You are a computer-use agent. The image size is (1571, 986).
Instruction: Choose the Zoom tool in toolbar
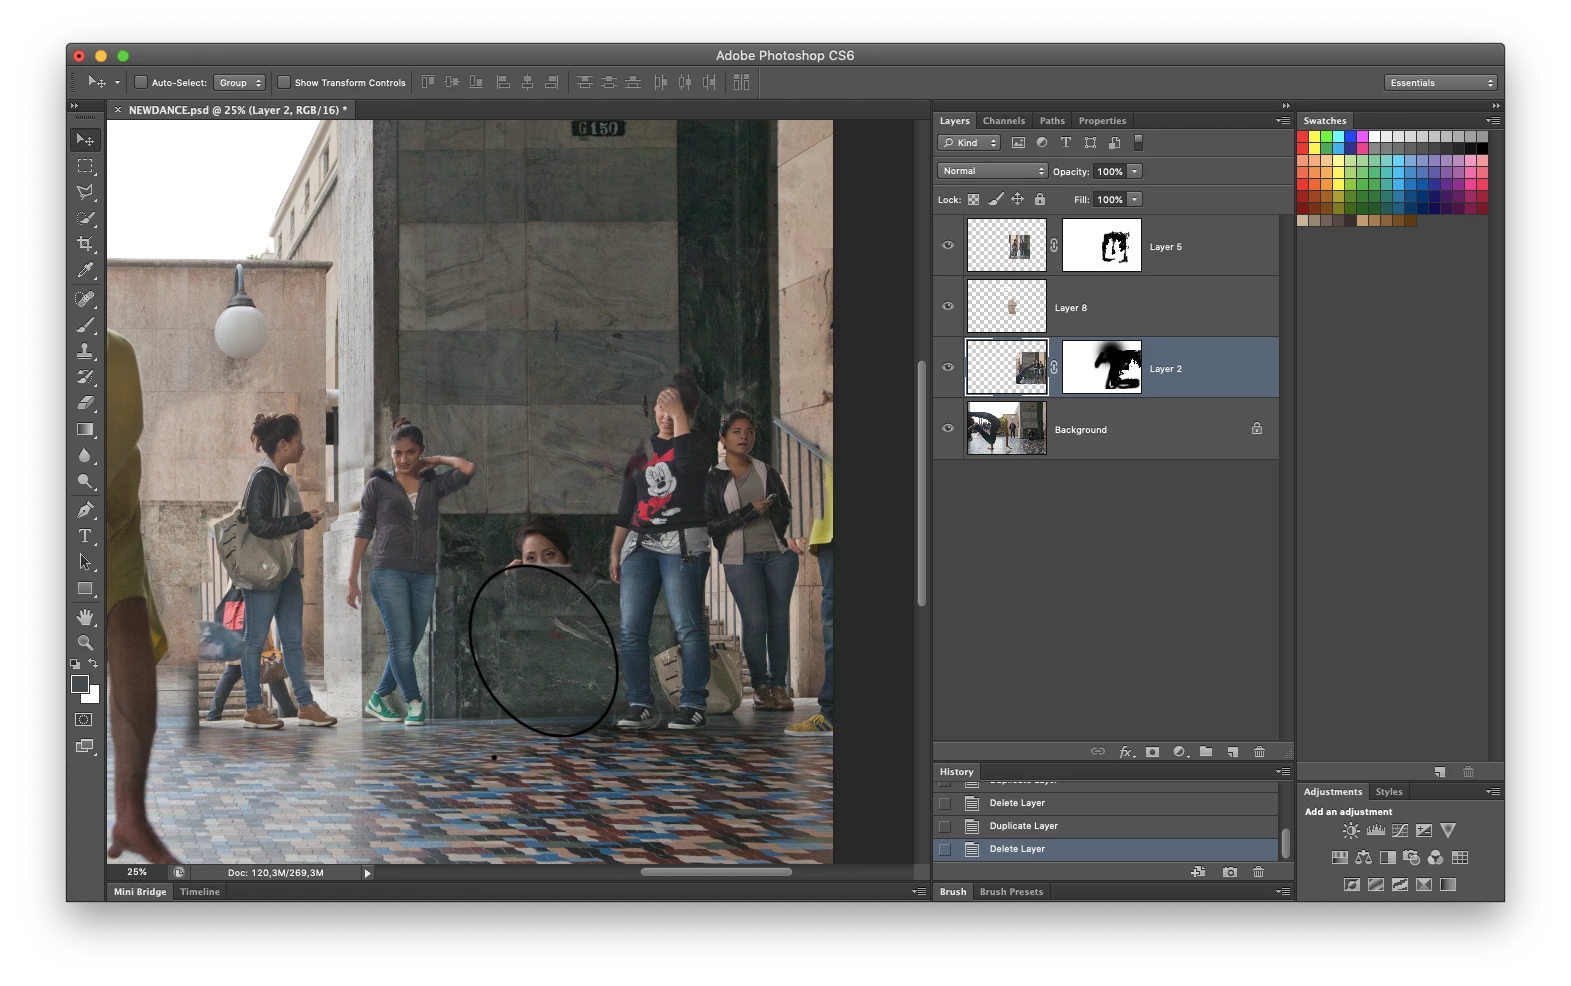coord(85,642)
